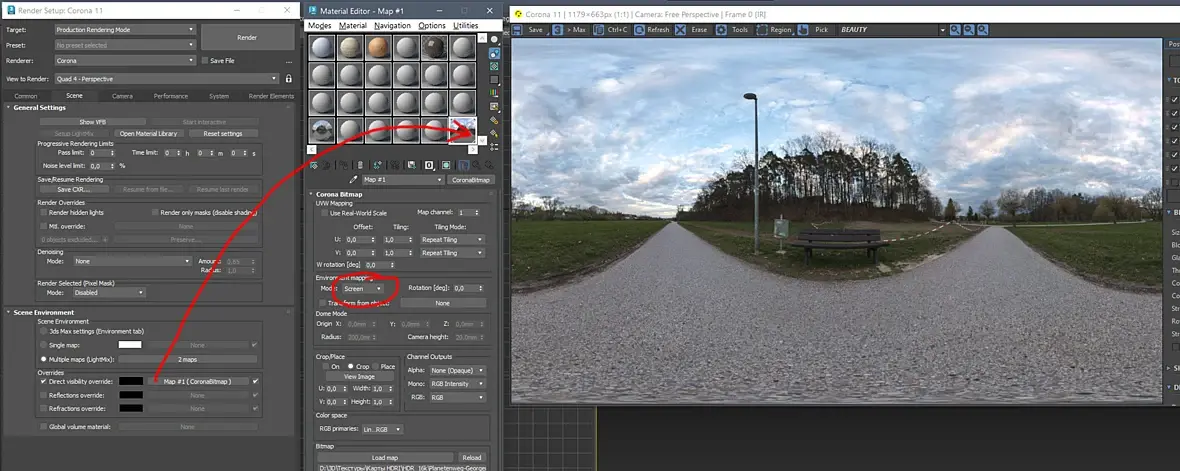
Task: Copy render with the Ctrl+C toolbar button
Action: point(610,30)
